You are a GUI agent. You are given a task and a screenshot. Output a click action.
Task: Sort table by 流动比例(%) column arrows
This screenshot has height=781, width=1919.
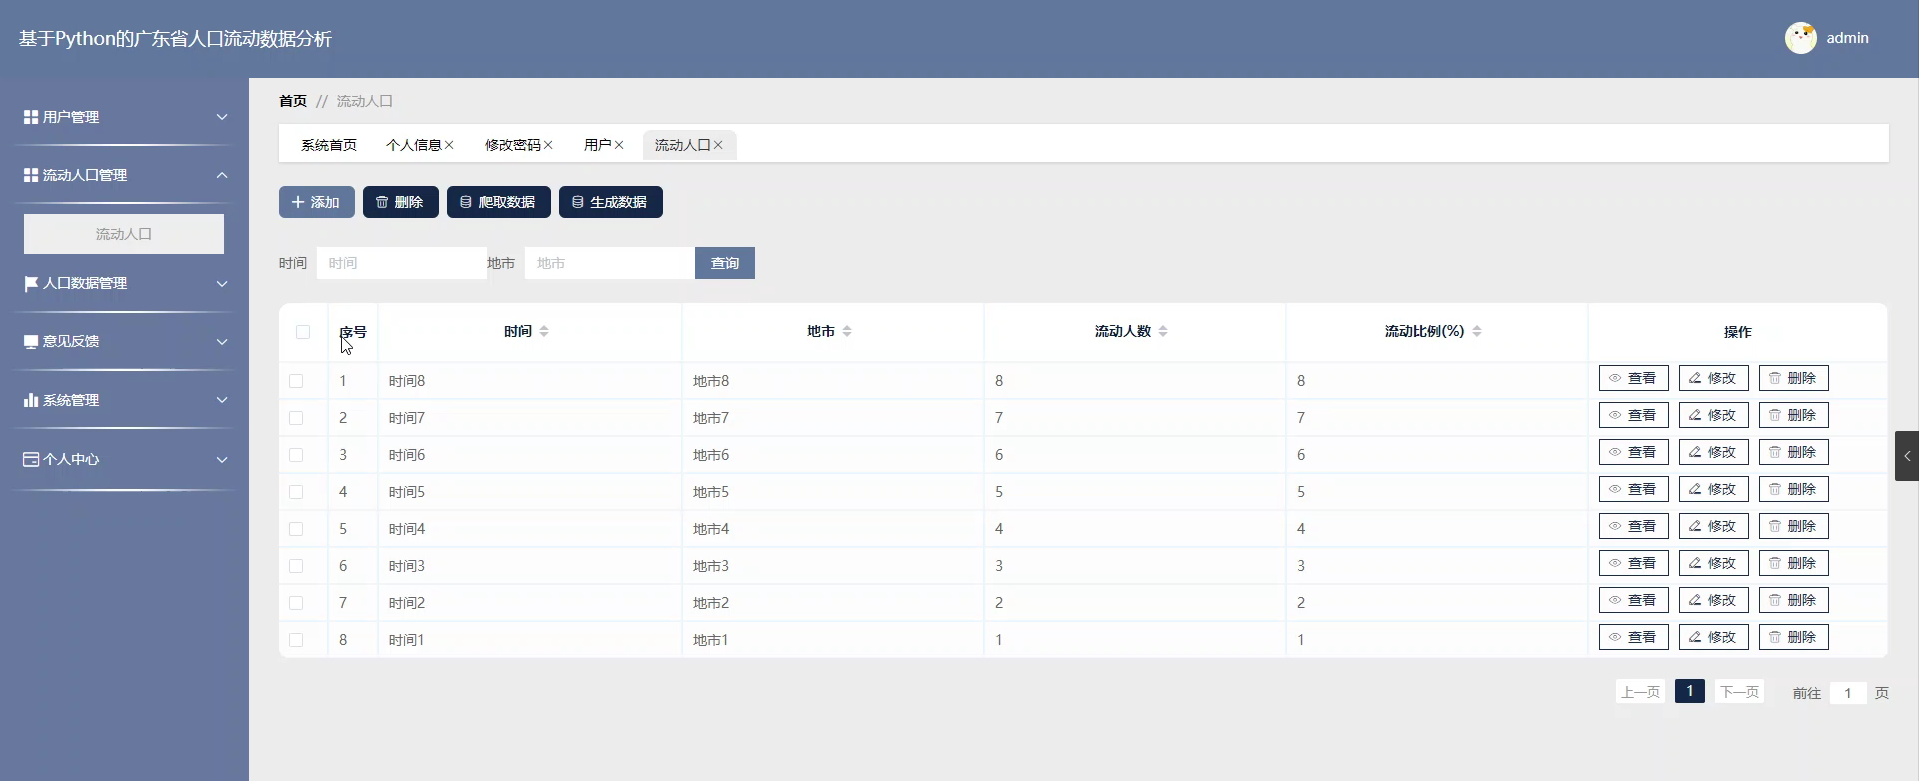click(x=1477, y=331)
